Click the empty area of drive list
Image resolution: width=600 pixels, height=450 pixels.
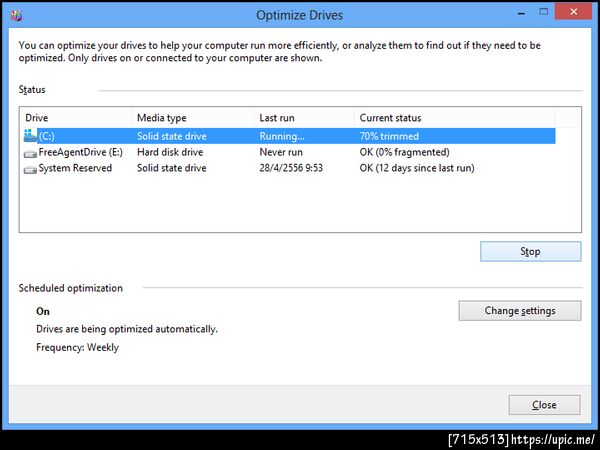click(300, 205)
